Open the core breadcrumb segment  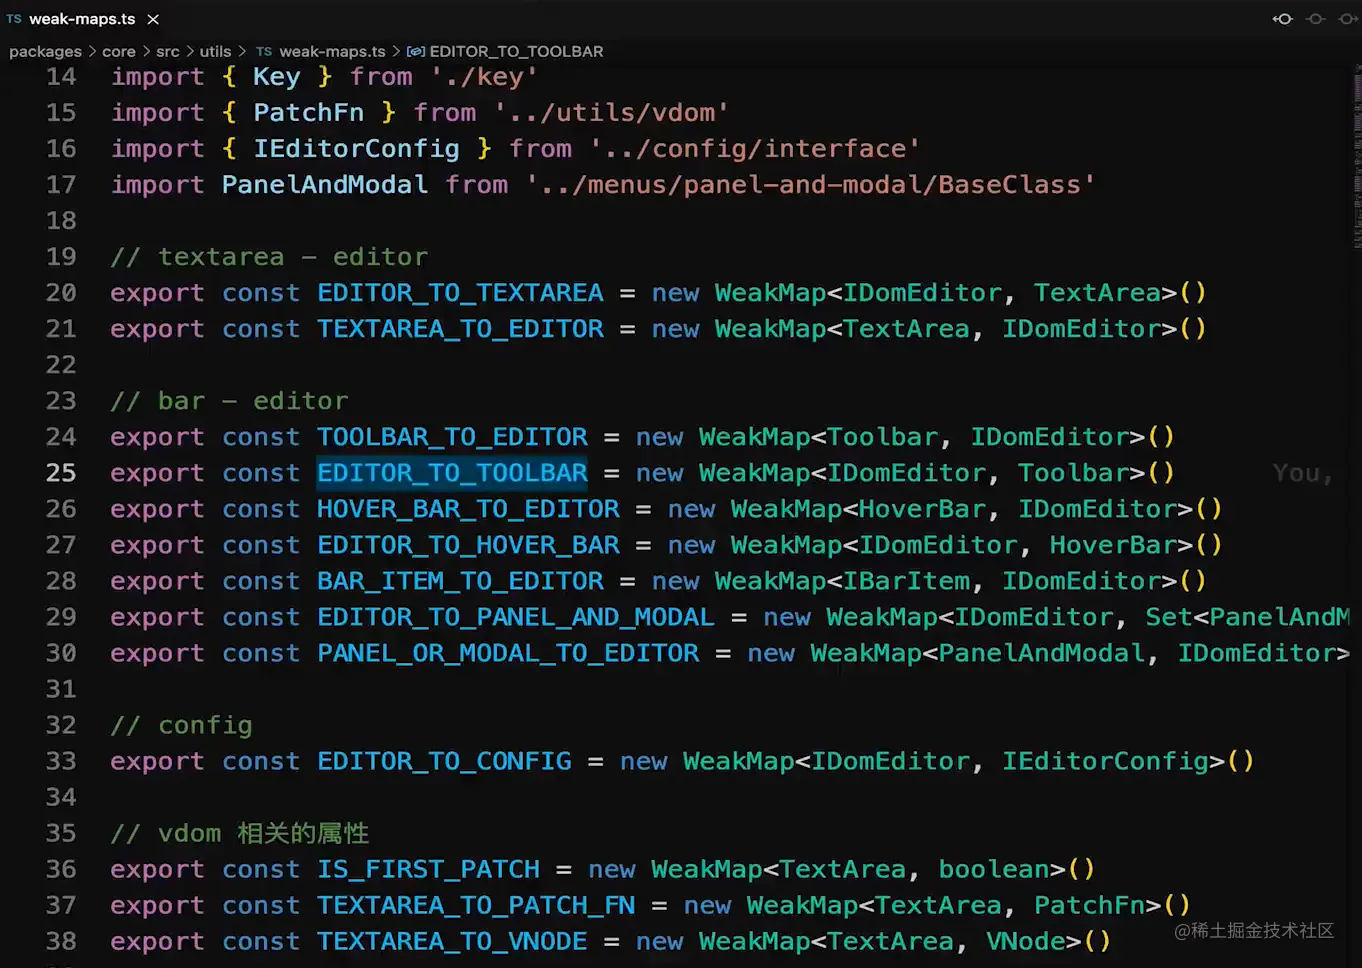tap(118, 51)
